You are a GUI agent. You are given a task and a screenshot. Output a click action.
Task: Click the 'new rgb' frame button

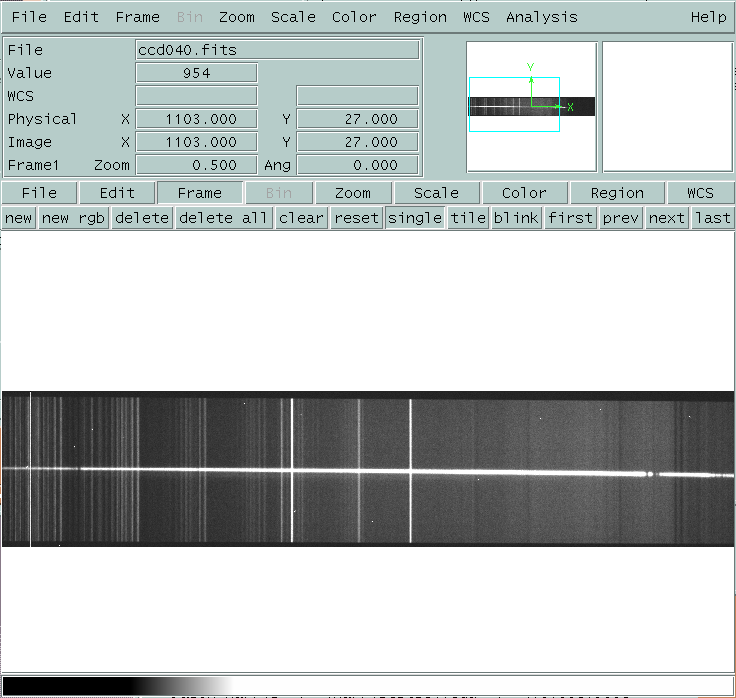pos(74,218)
